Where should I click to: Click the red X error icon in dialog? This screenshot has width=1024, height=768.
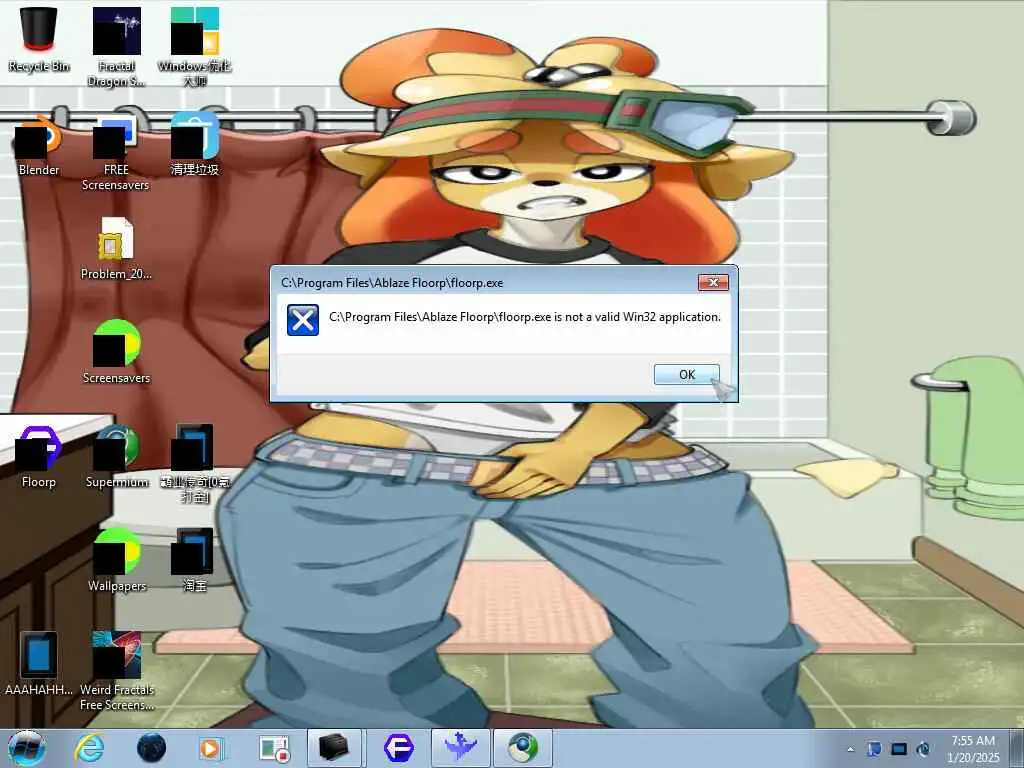303,320
